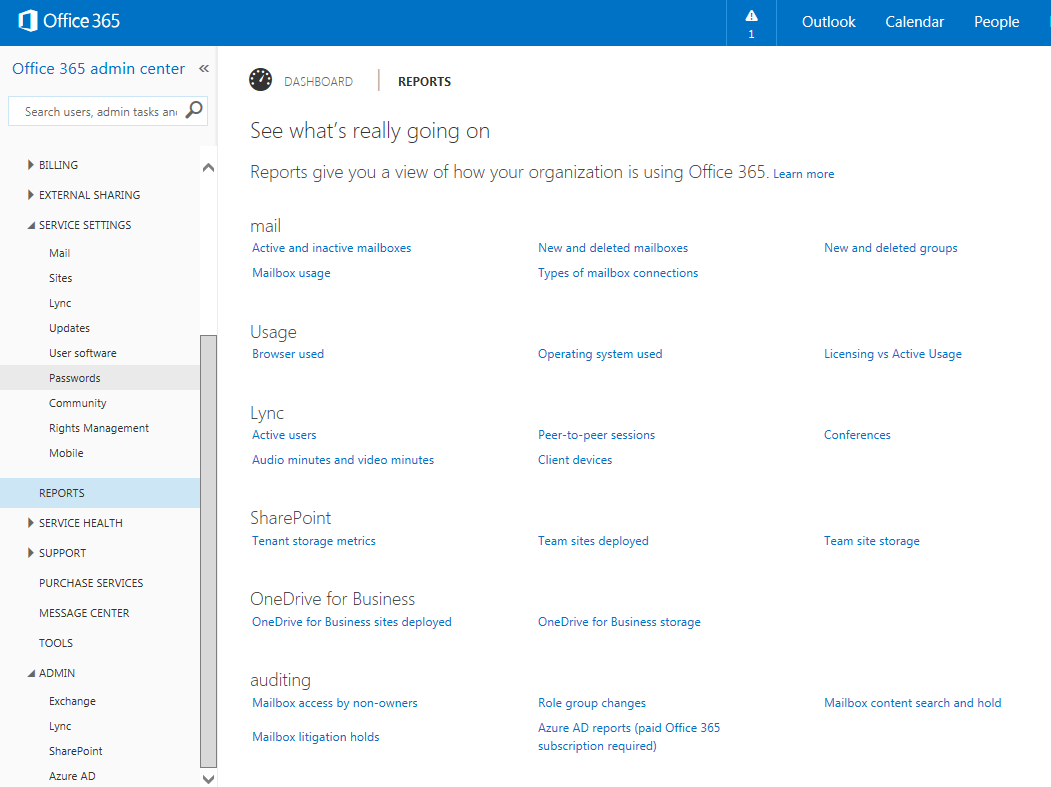Open Client devices report
1051x787 pixels.
click(x=574, y=460)
